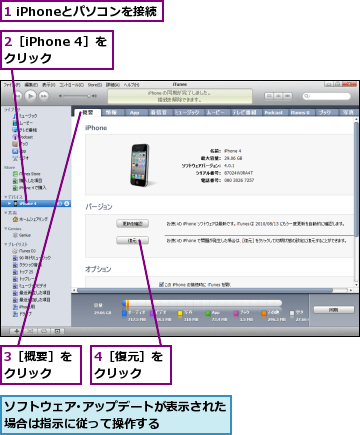Click the add playlist (+) button
Screen dimensions: 360x435
[x=16, y=331]
